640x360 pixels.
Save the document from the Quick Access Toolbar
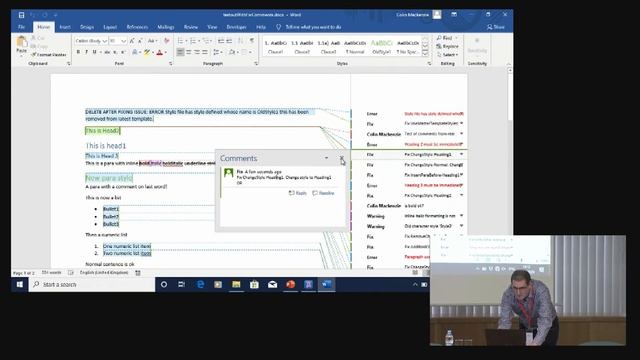click(21, 15)
